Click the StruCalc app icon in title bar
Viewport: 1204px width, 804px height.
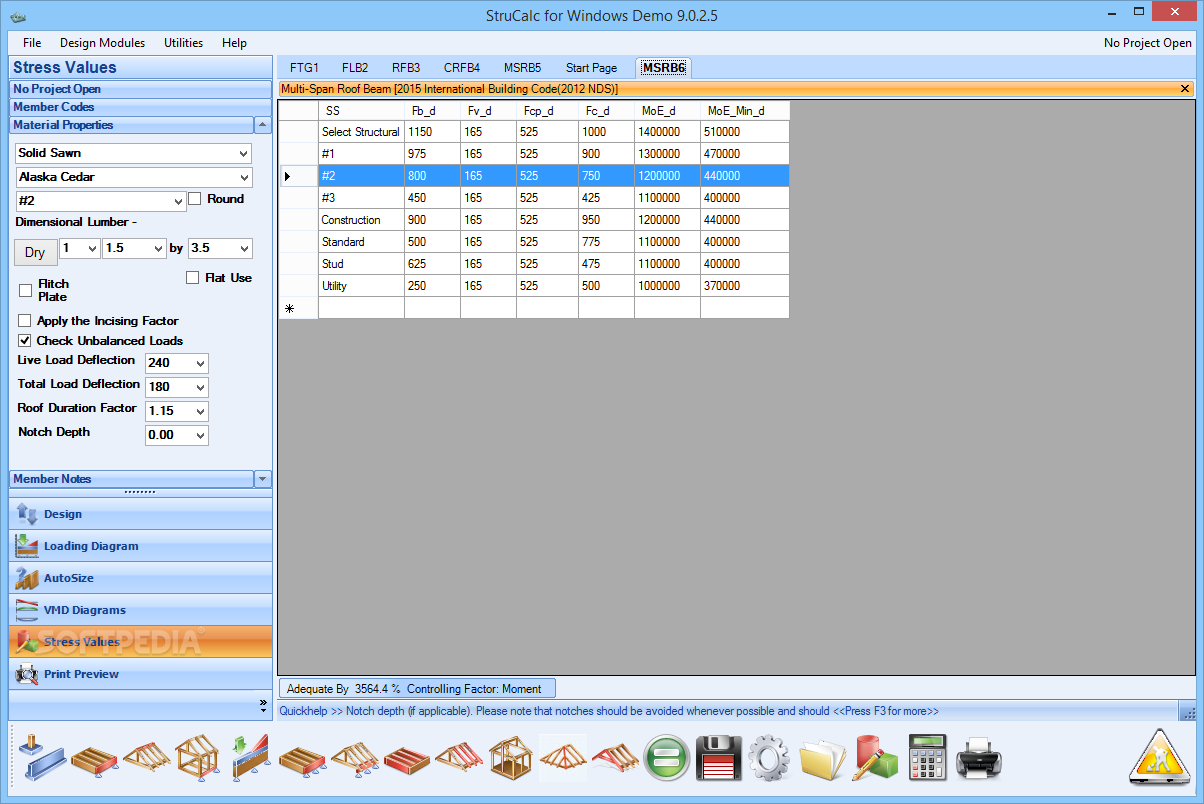[x=18, y=15]
